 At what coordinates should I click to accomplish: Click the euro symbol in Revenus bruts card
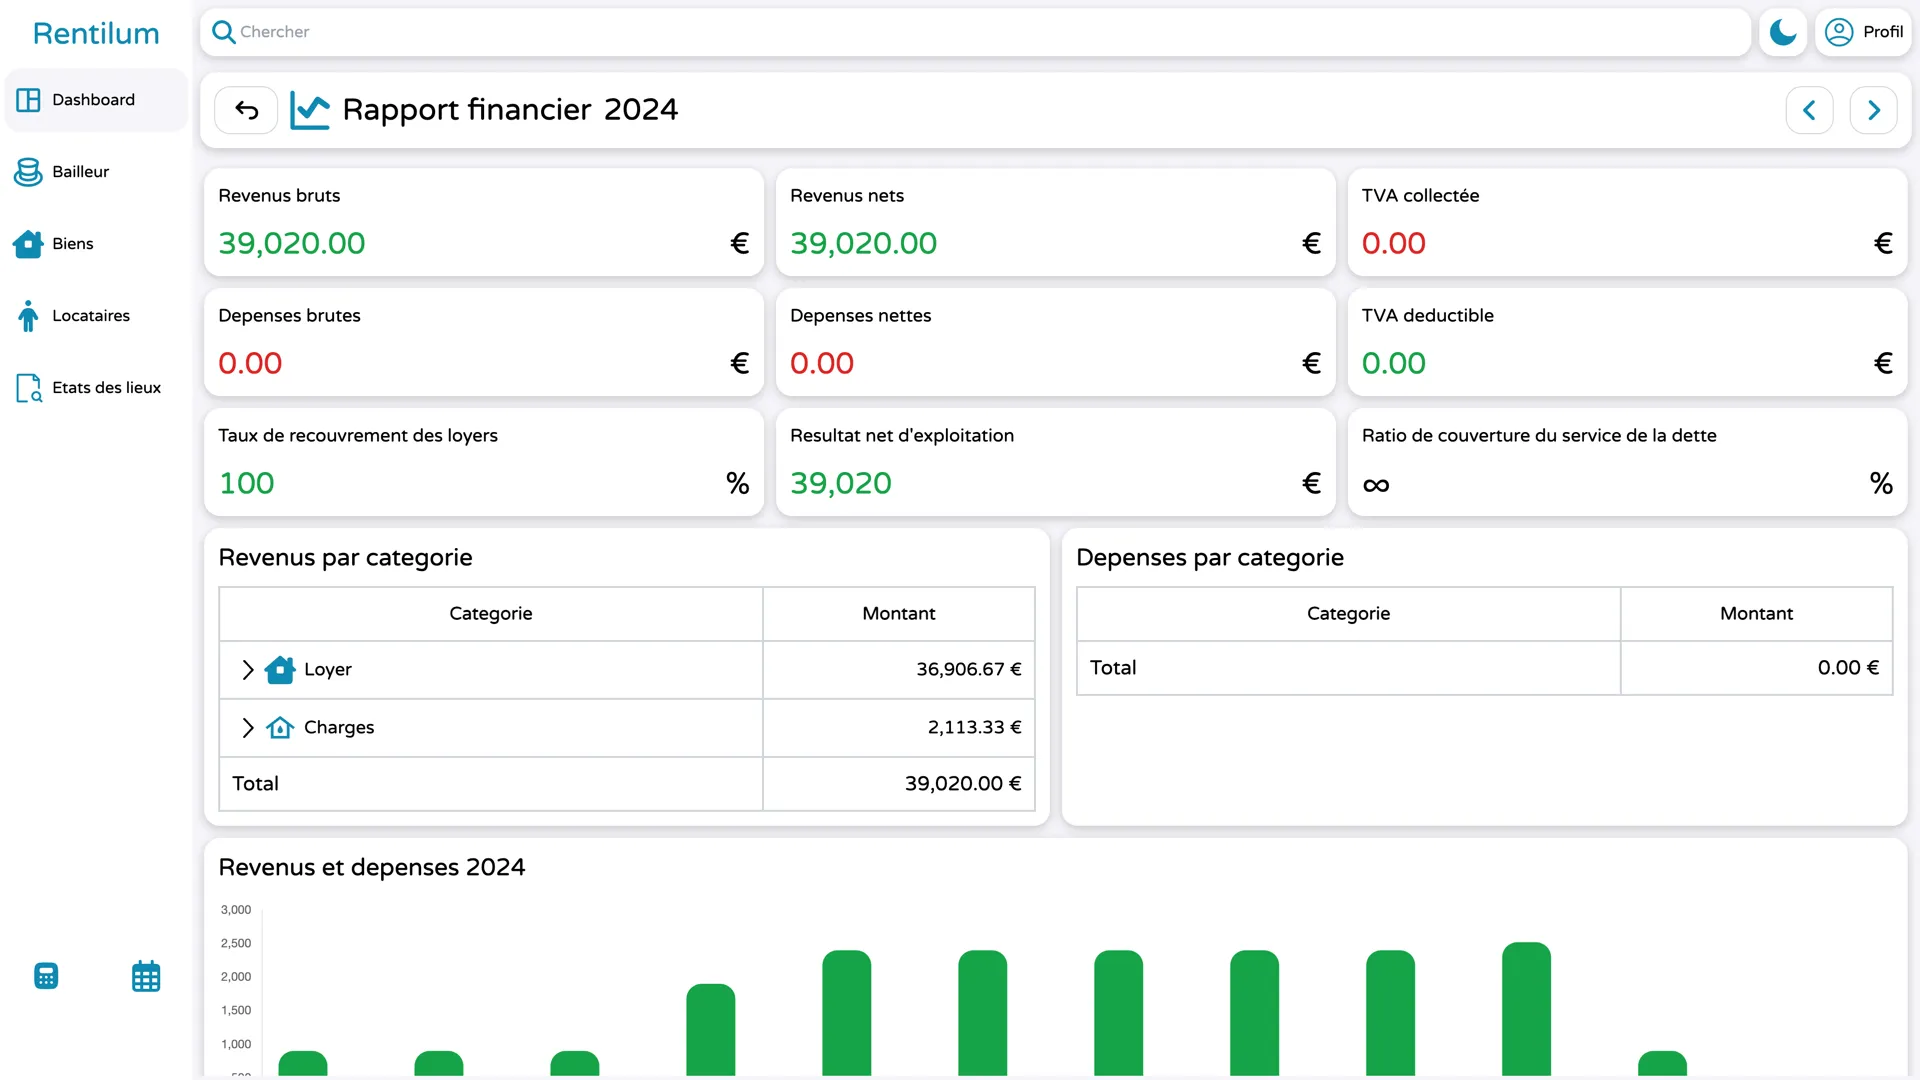(739, 243)
